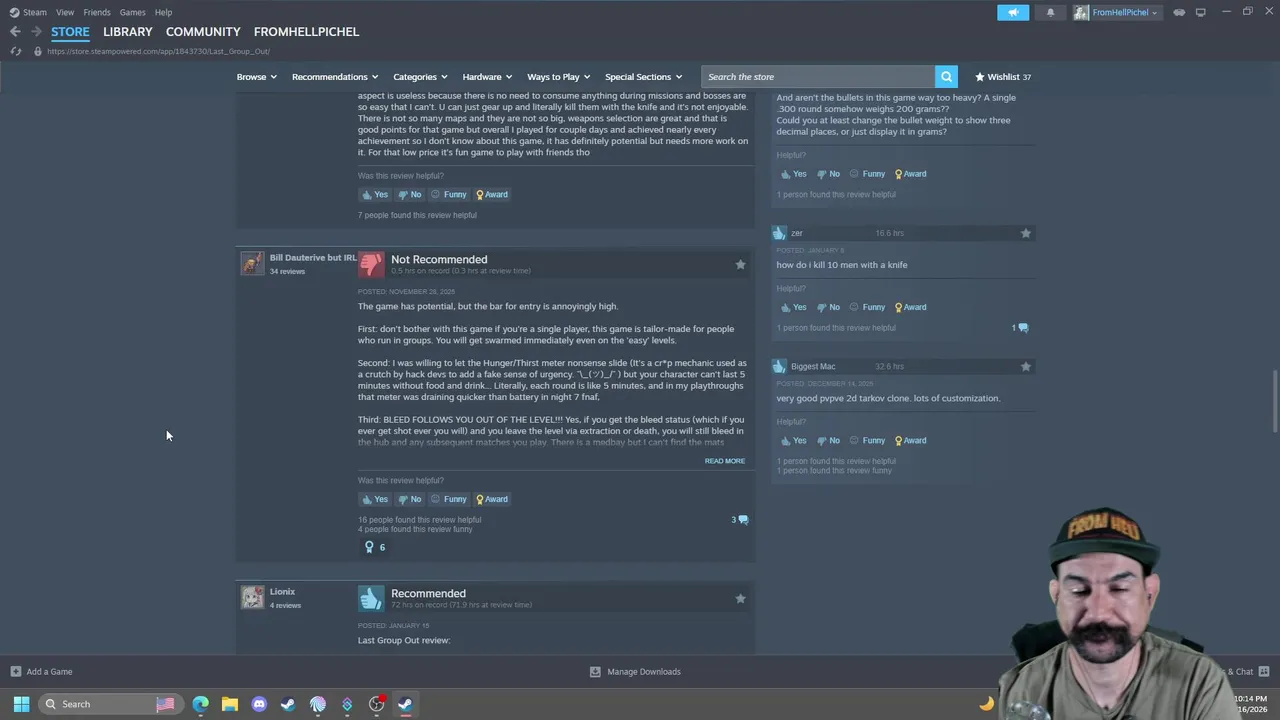Vote No on Biggest Mac's review
Screen dimensions: 1280x720
click(x=829, y=440)
